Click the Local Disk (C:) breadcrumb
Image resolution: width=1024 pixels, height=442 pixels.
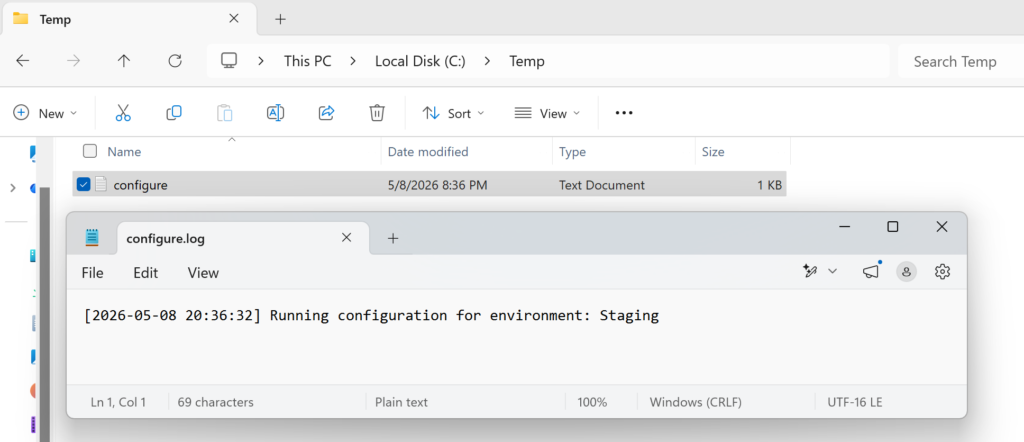tap(420, 61)
